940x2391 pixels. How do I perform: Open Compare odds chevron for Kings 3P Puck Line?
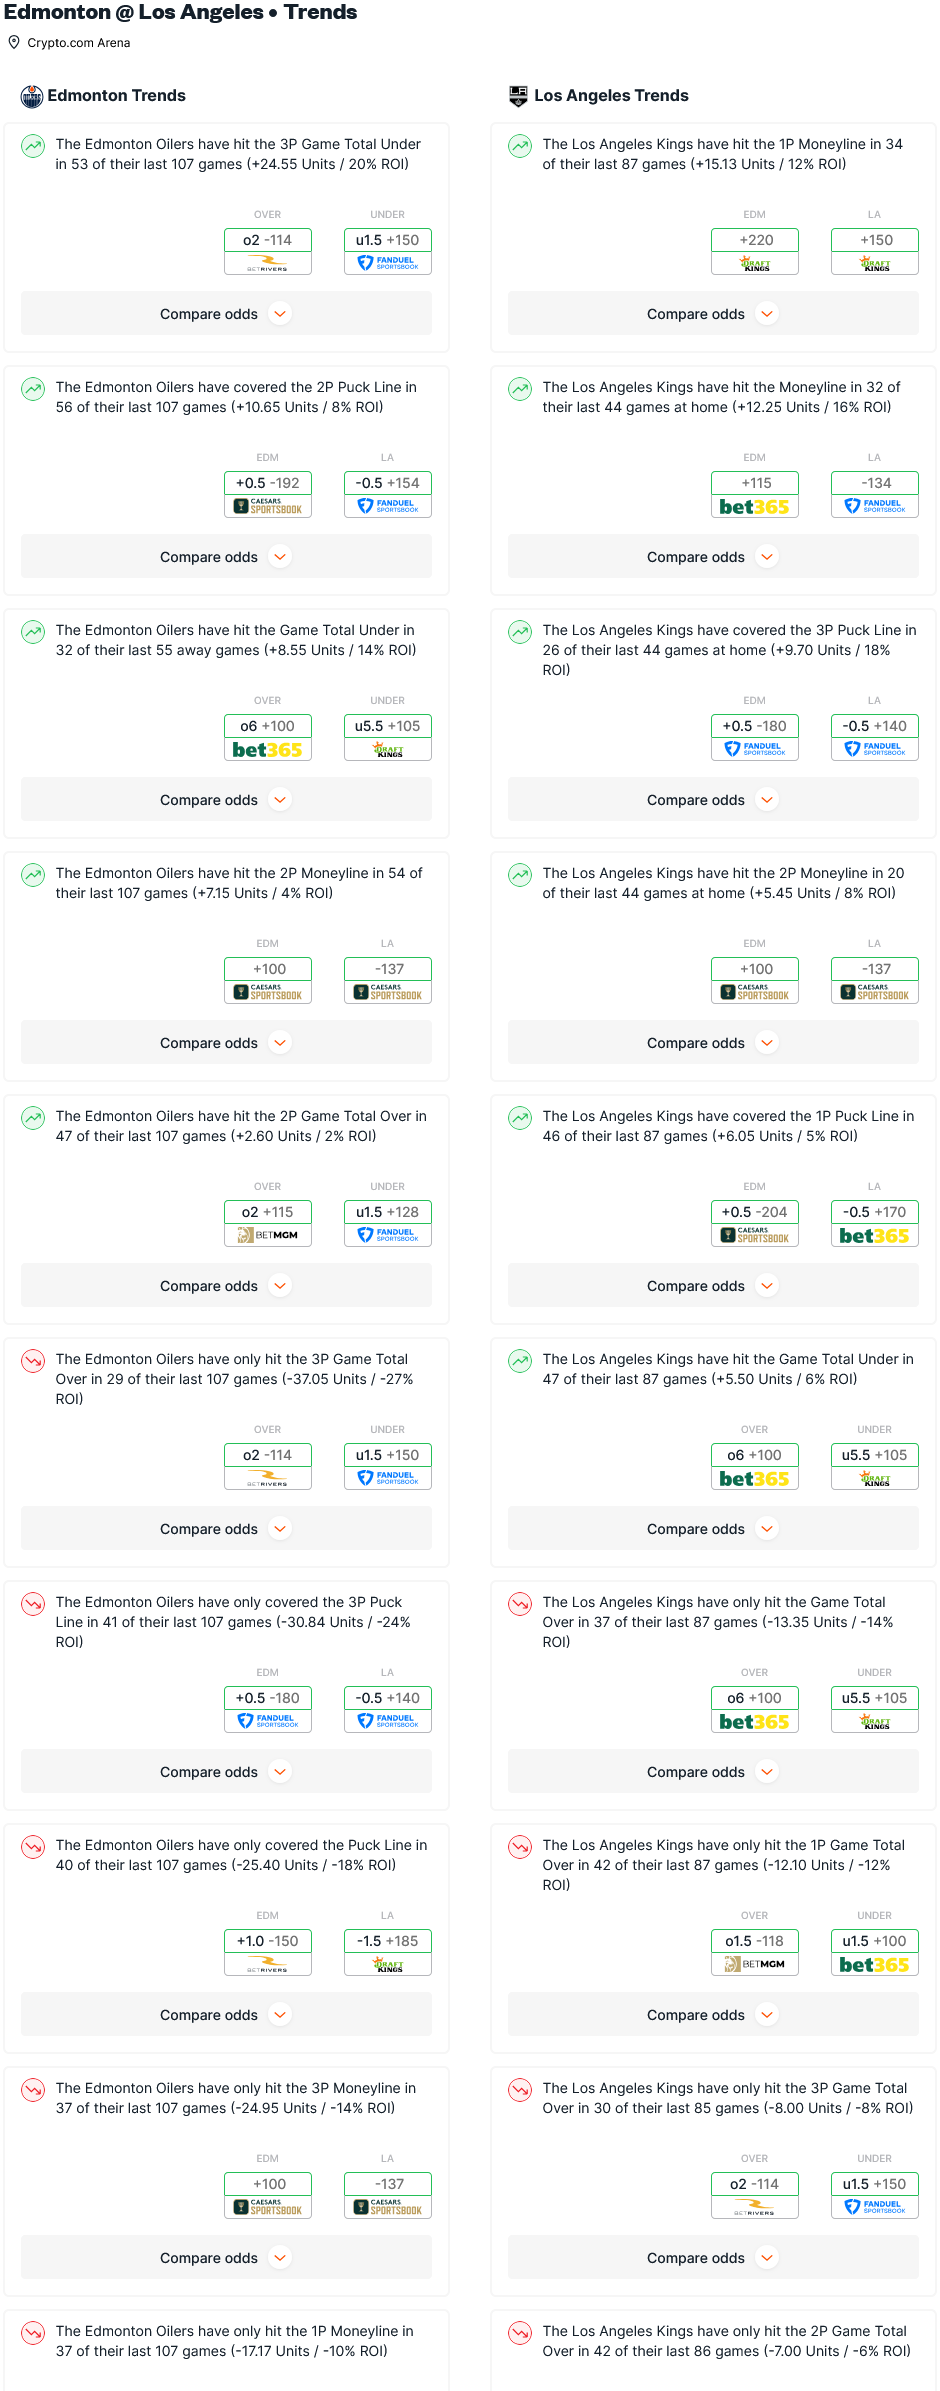(767, 800)
